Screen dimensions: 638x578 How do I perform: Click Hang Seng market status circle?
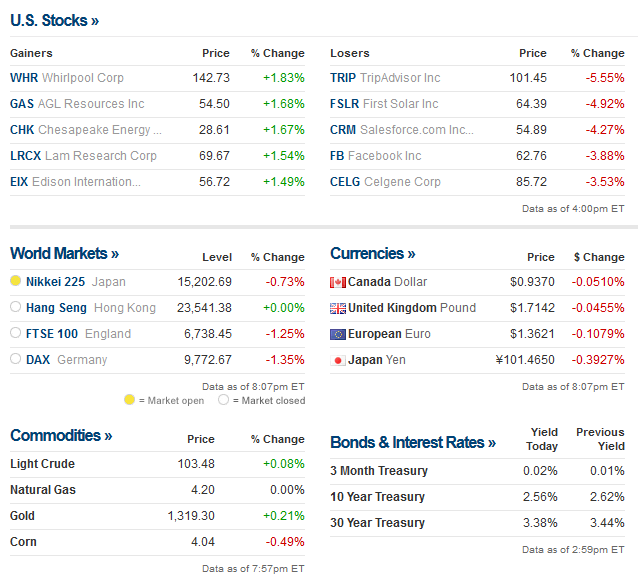tap(16, 308)
